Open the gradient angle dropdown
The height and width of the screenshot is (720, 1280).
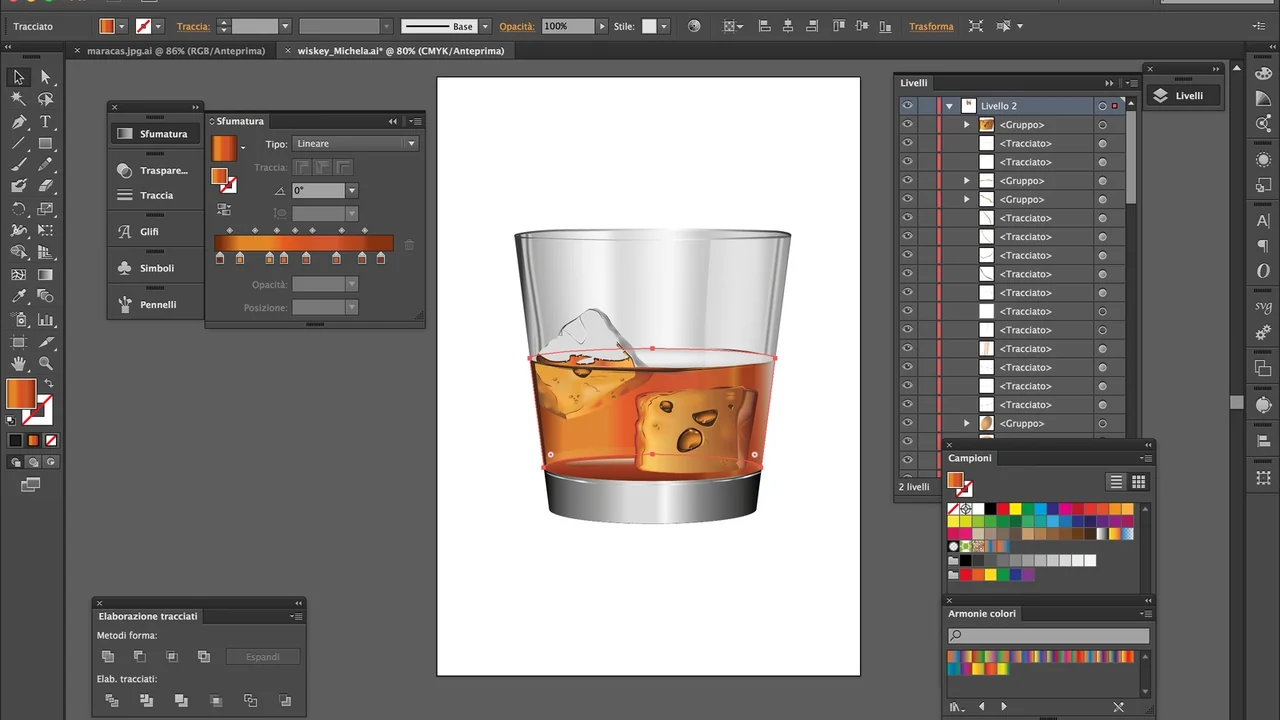coord(352,191)
